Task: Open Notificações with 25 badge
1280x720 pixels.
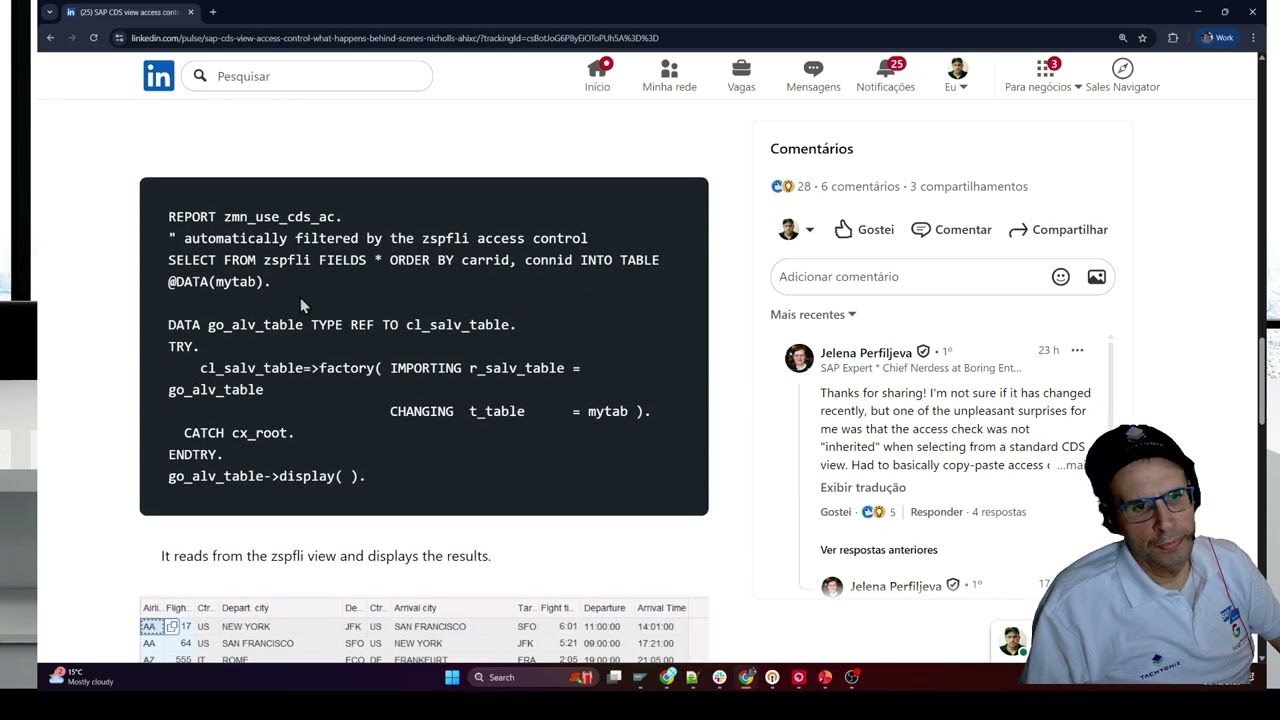Action: point(885,76)
